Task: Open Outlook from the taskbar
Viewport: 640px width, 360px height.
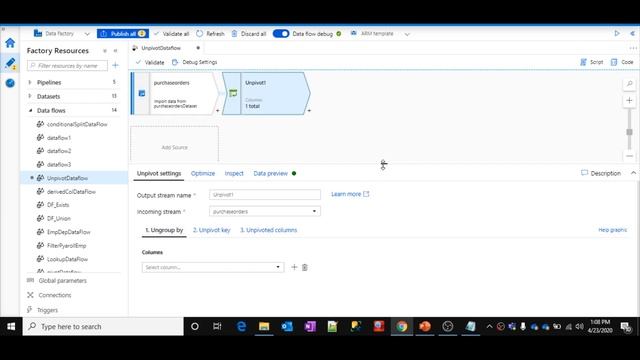Action: click(287, 327)
